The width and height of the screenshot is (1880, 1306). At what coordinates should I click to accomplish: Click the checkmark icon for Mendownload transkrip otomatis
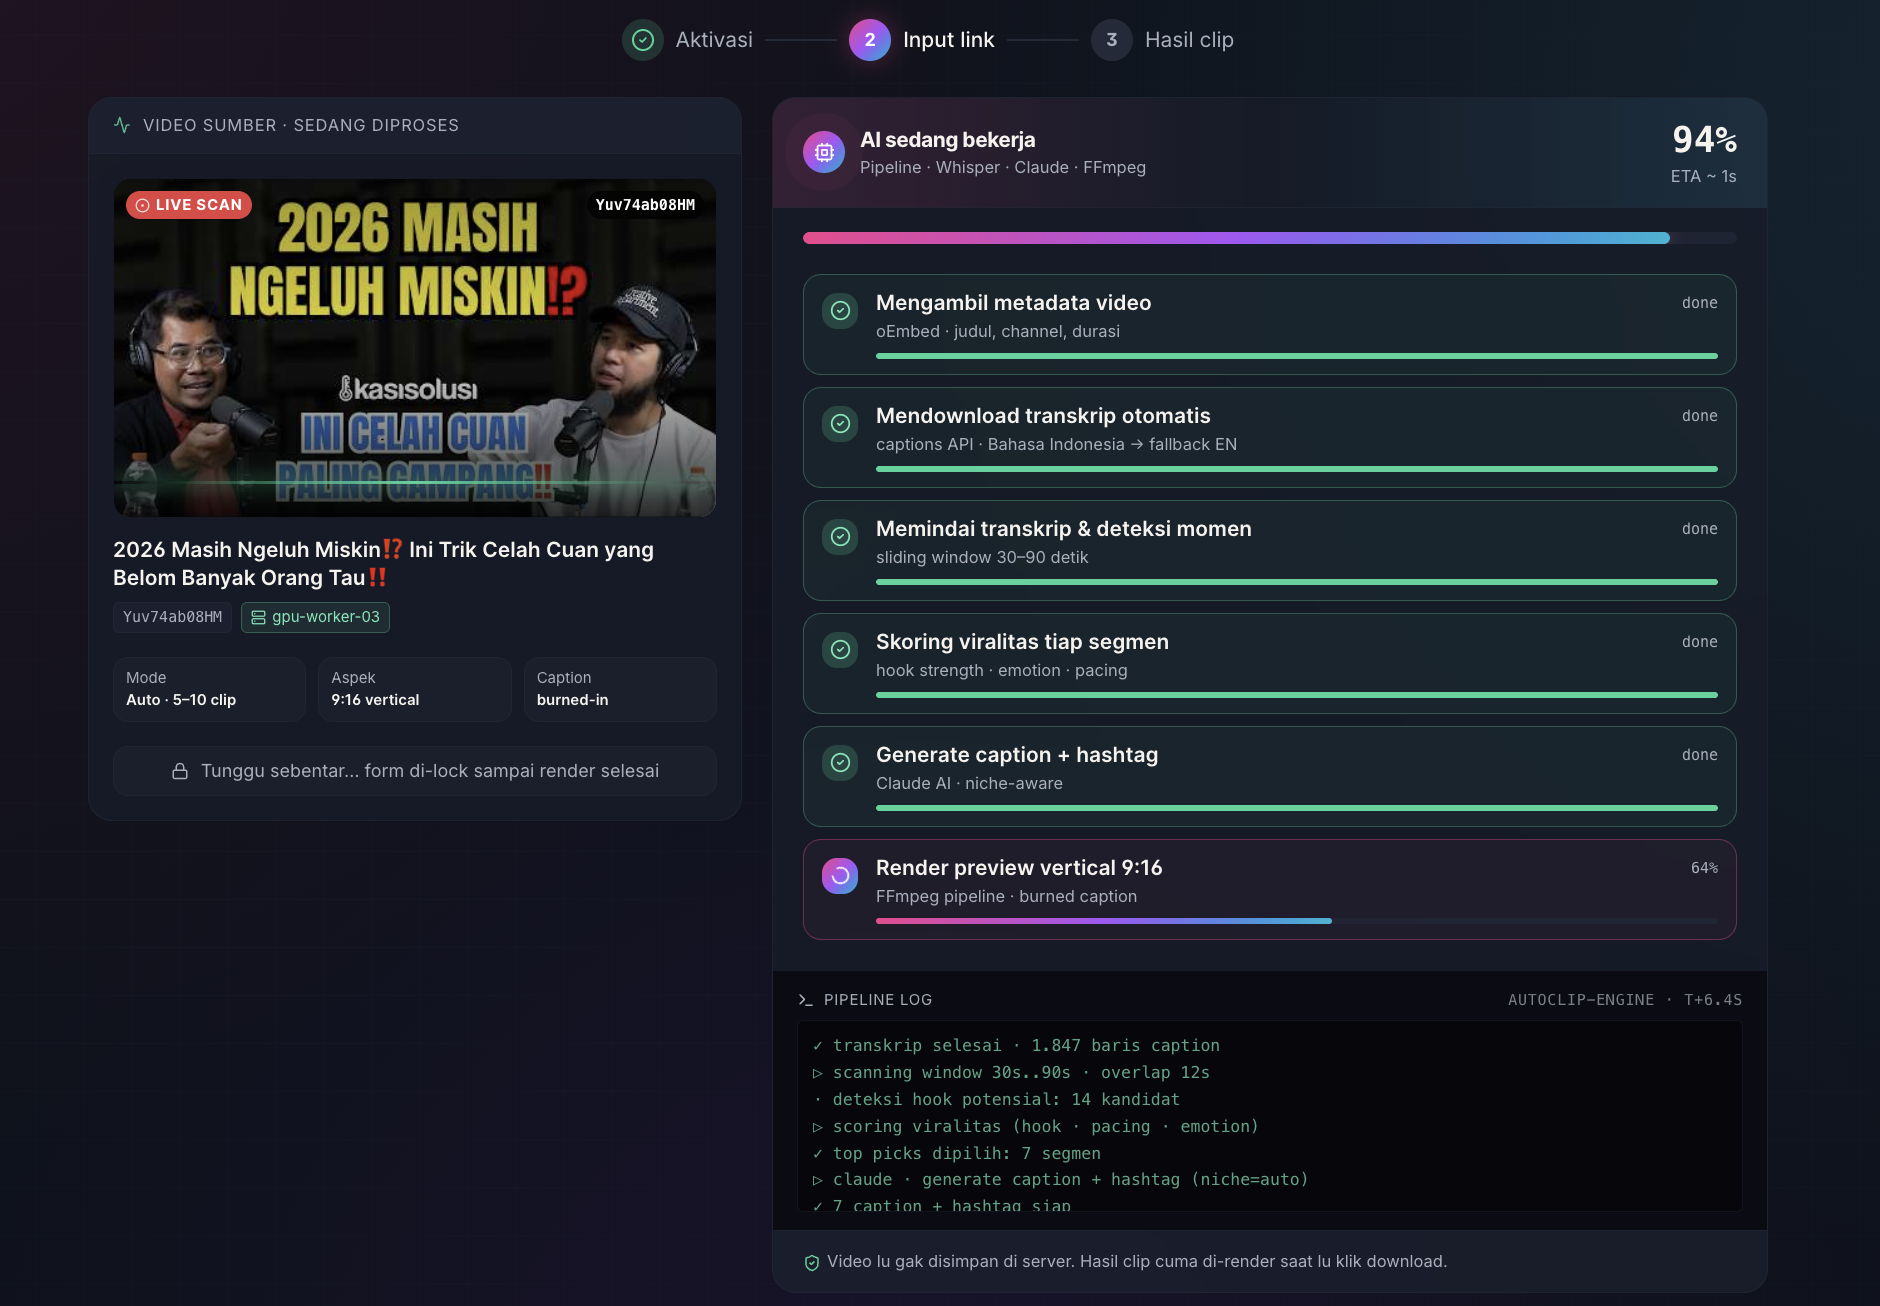click(840, 423)
